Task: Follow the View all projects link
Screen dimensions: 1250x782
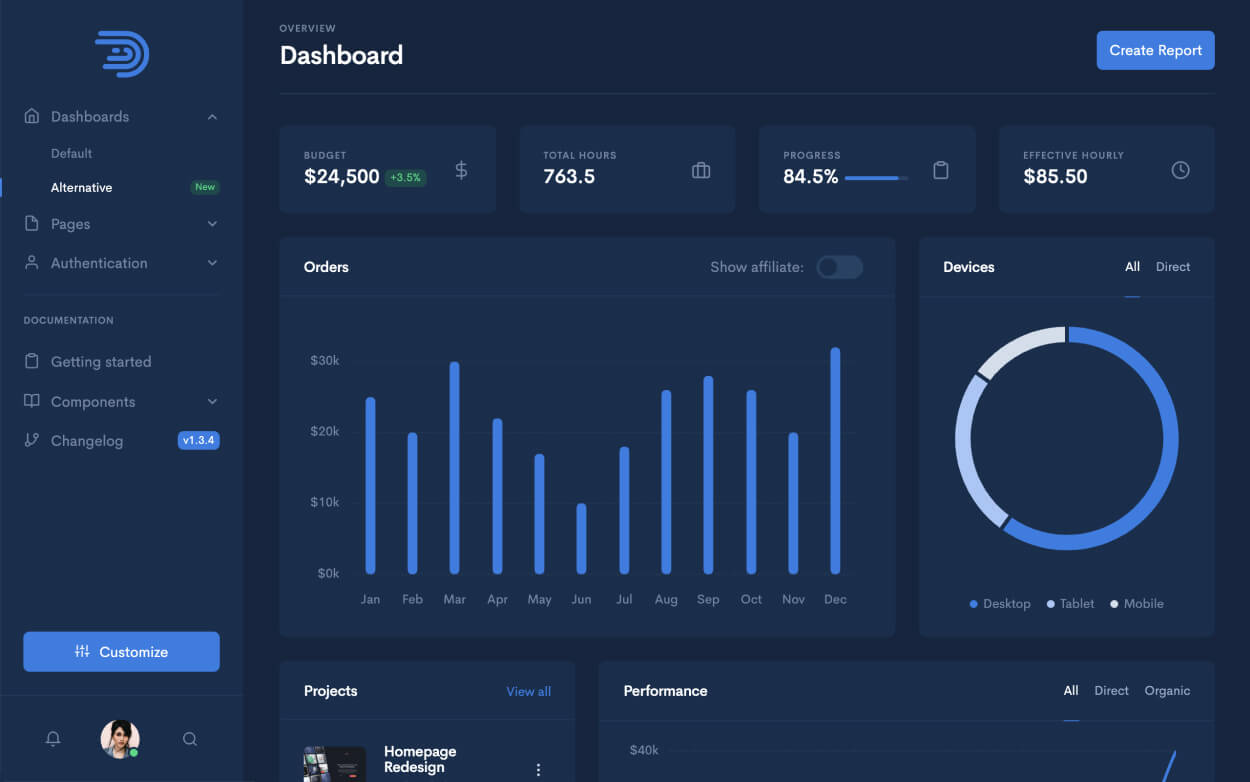Action: [x=528, y=691]
